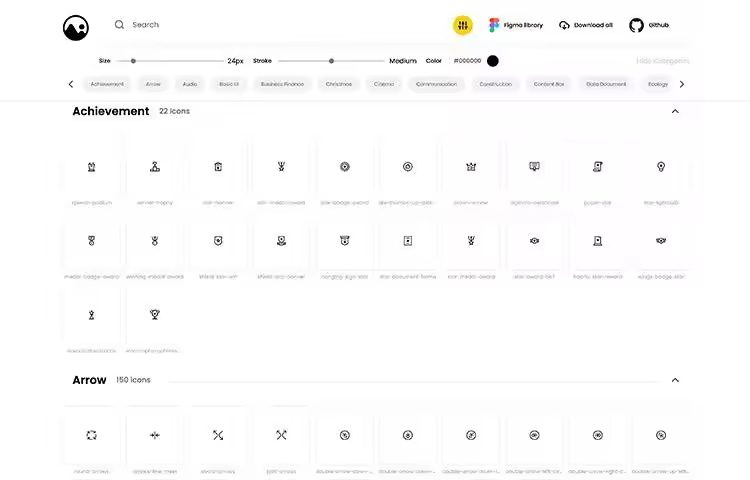Select the medal badge award icon
Viewport: 750px width, 480px height.
pos(91,241)
